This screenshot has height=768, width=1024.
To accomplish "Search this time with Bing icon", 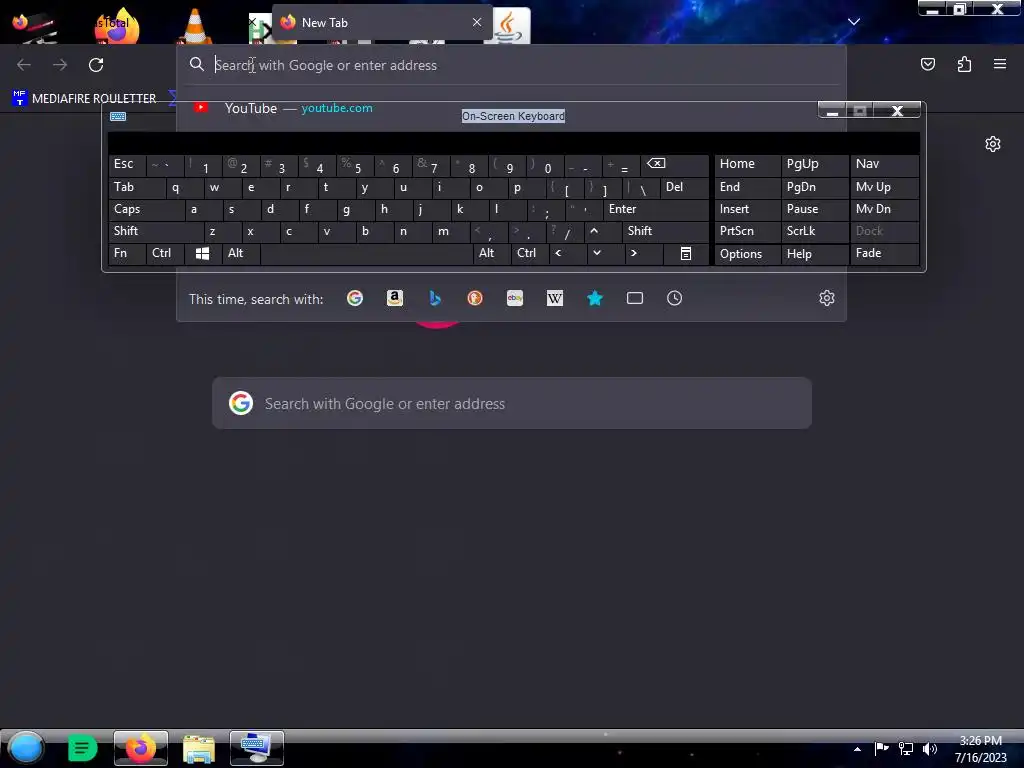I will coord(435,298).
